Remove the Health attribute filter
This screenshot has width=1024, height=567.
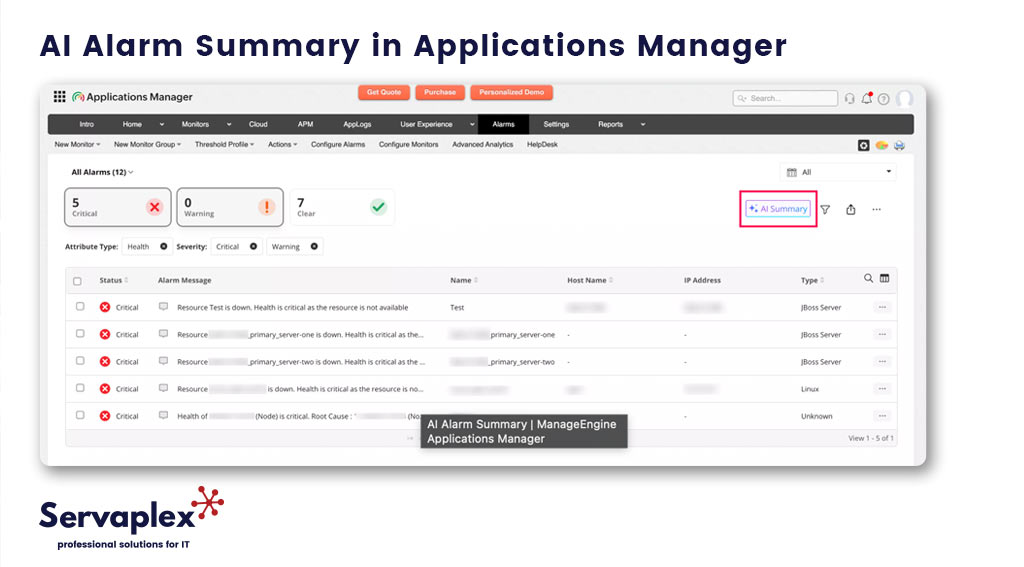click(164, 246)
